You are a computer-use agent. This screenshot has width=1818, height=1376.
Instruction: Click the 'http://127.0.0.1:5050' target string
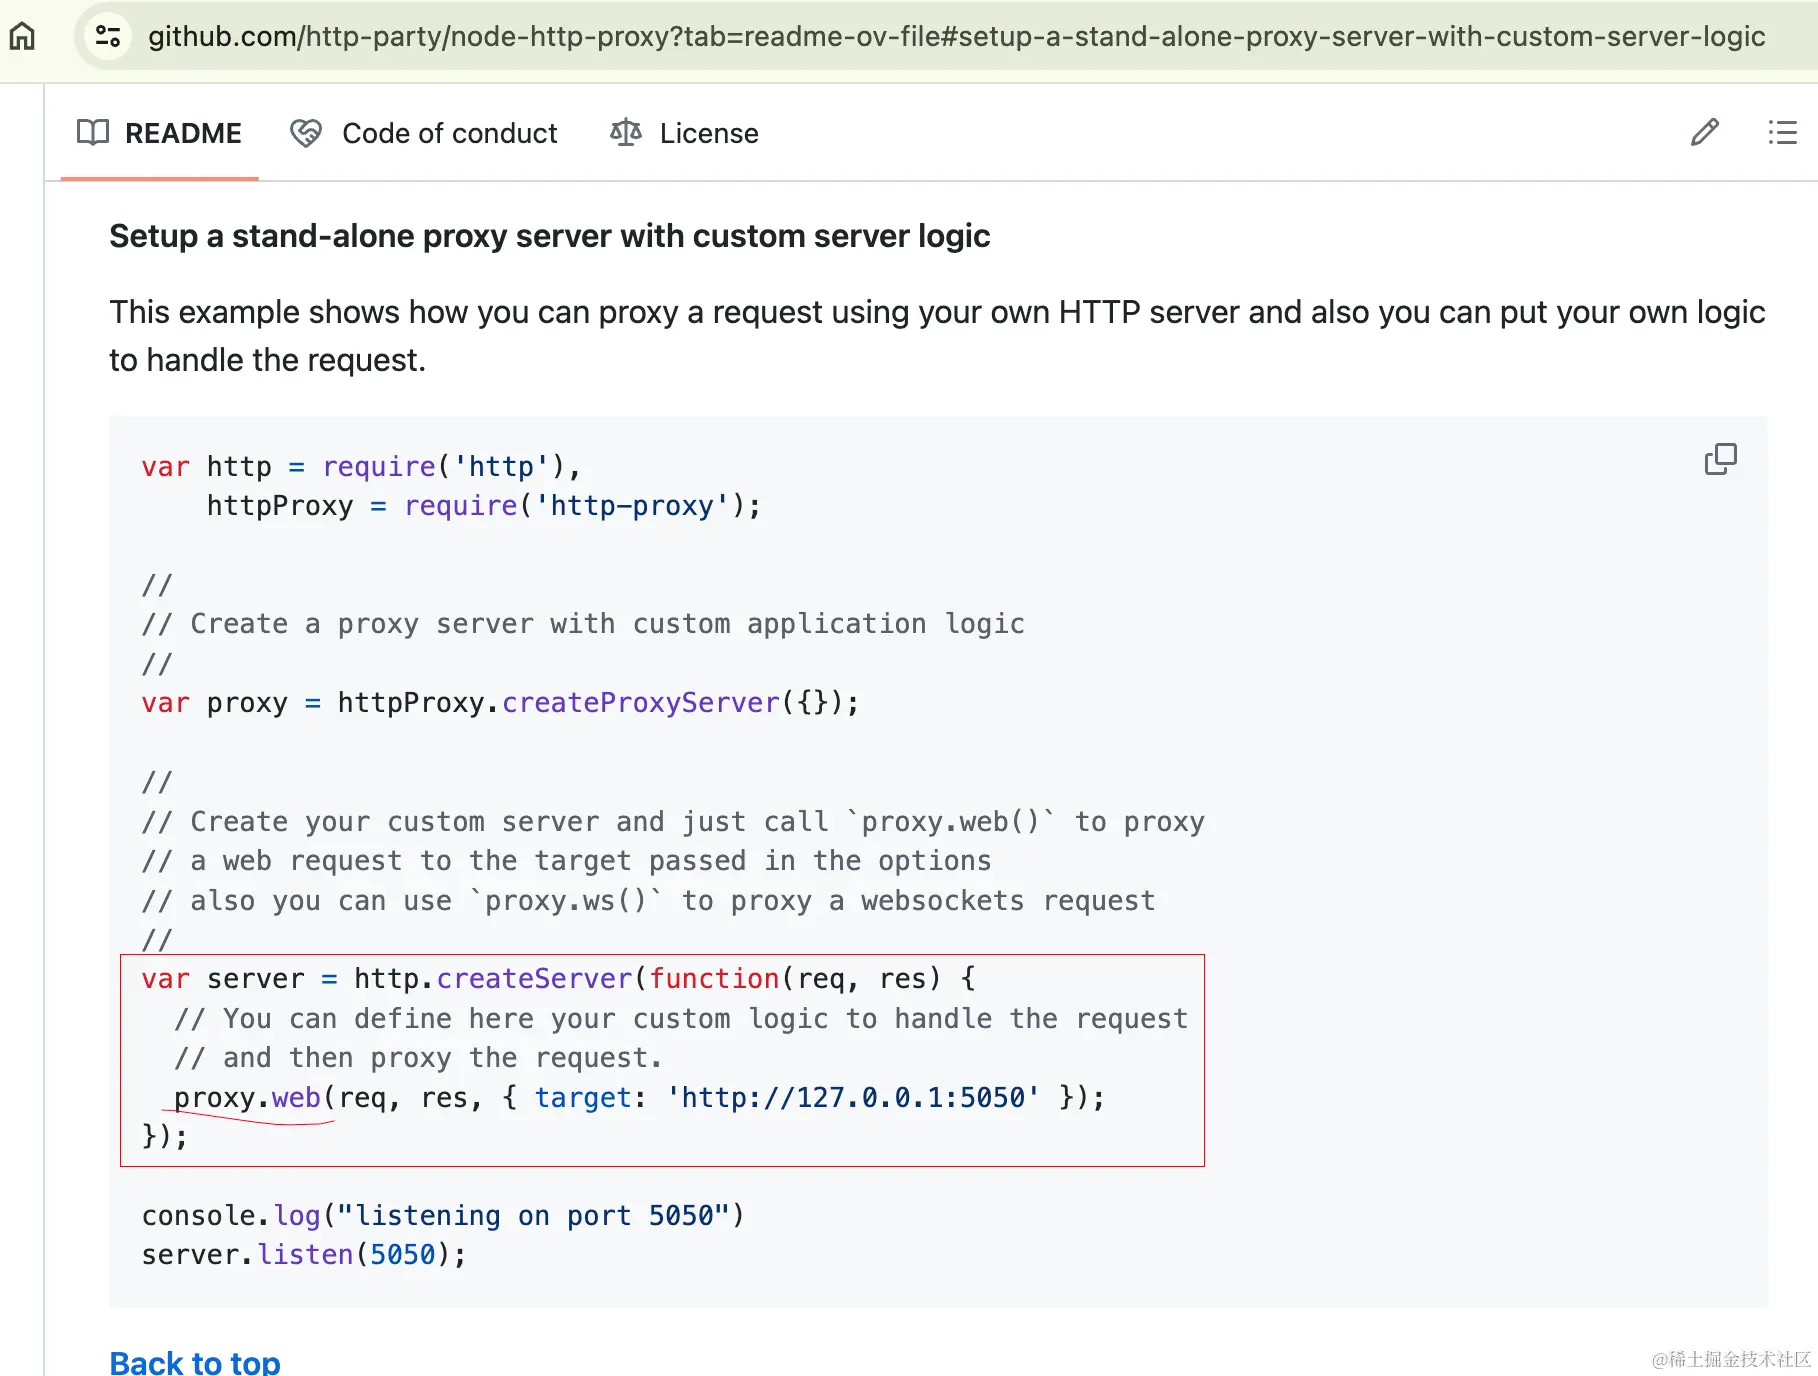tap(853, 1098)
